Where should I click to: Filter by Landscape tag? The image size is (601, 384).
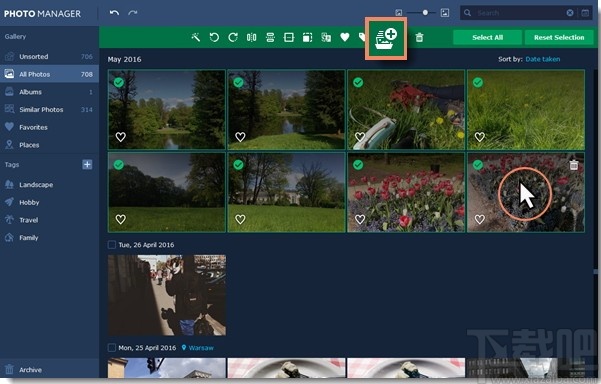pyautogui.click(x=49, y=184)
